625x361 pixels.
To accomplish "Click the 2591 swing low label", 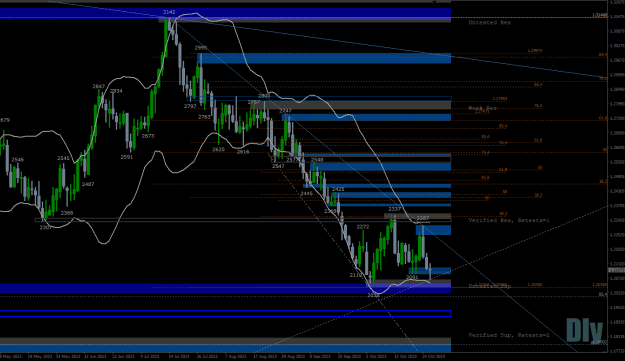I will tap(127, 157).
